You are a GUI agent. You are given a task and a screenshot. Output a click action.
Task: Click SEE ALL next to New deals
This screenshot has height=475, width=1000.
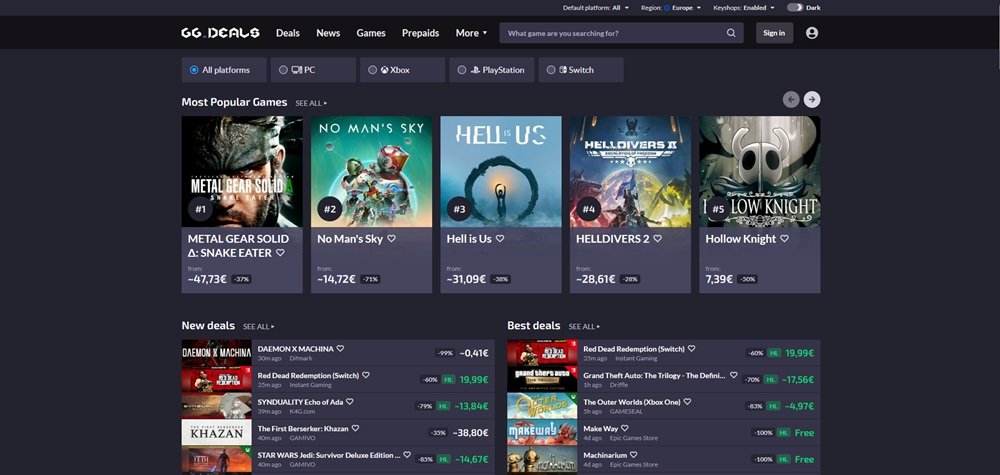258,326
